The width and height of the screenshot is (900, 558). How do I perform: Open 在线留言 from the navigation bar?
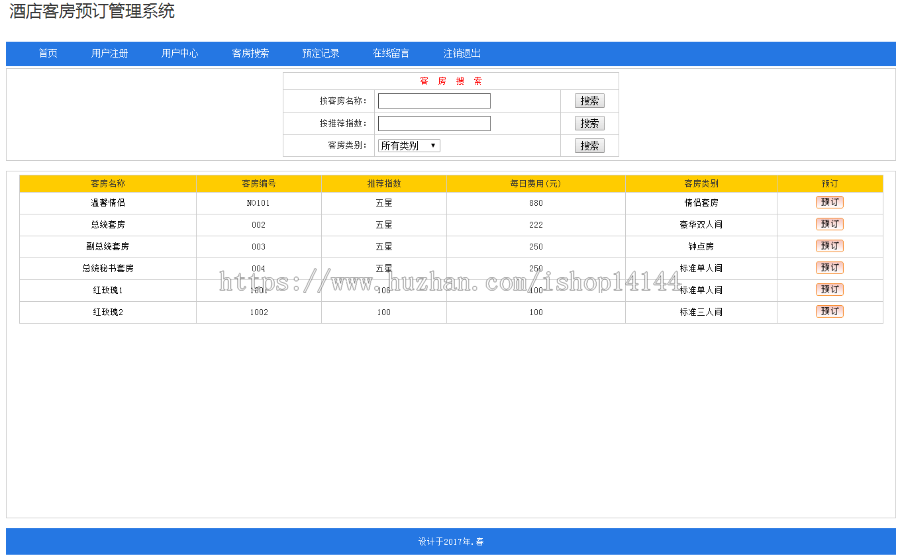point(391,53)
